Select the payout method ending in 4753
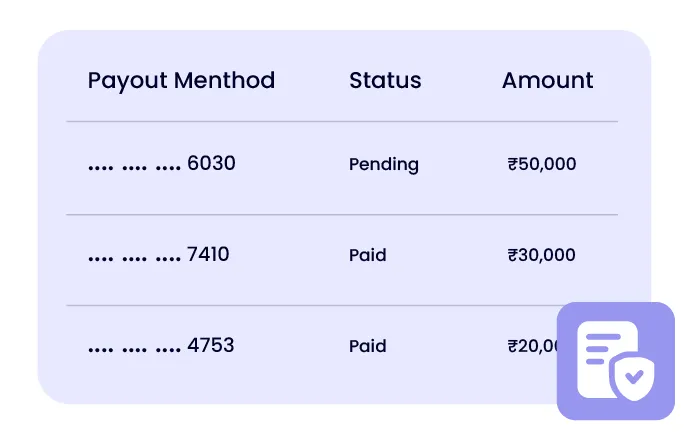The width and height of the screenshot is (689, 434). (x=161, y=345)
